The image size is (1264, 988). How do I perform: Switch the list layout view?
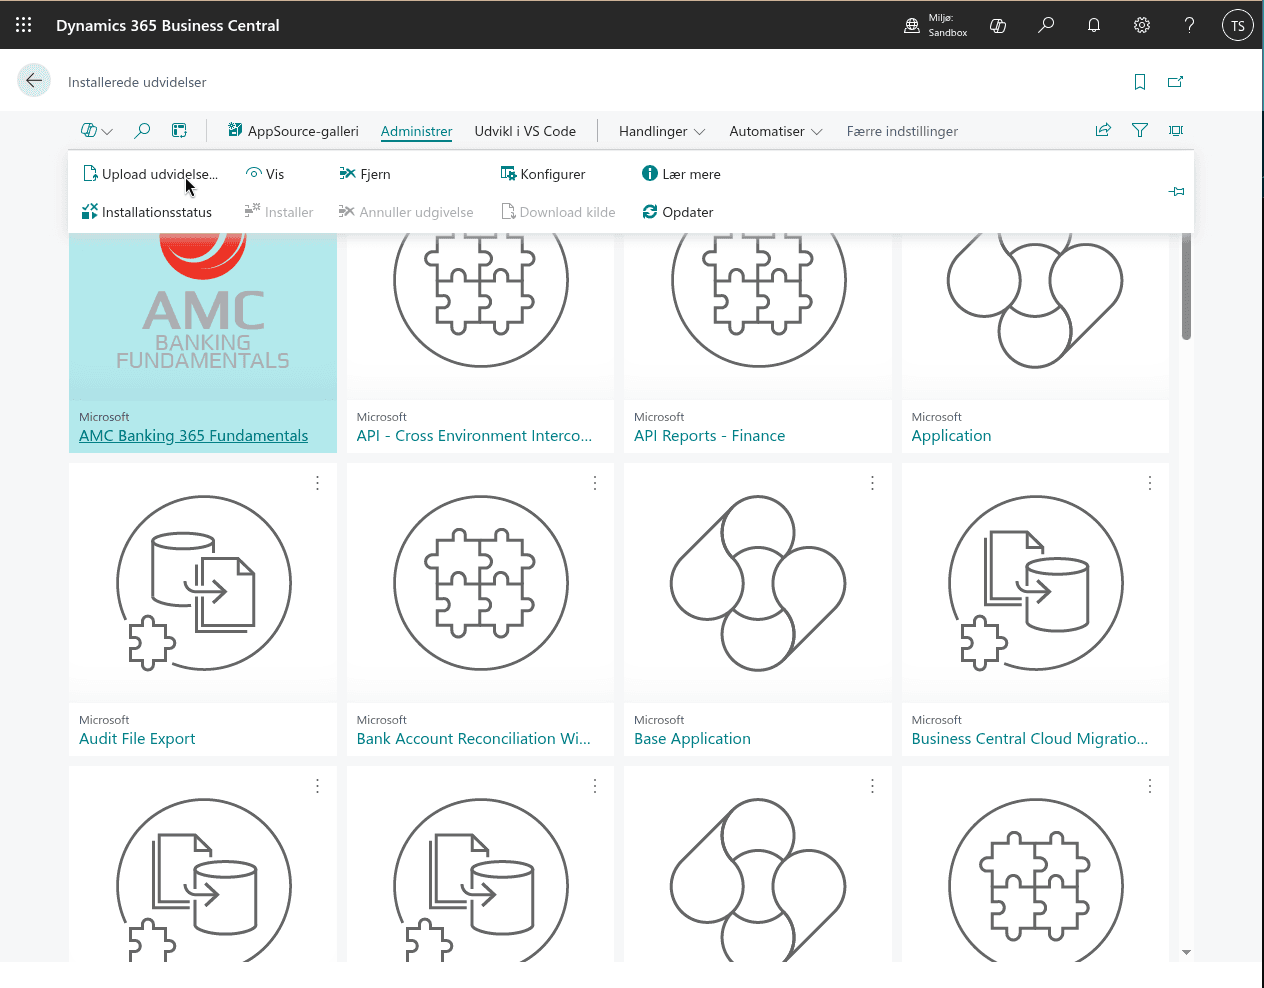tap(179, 130)
